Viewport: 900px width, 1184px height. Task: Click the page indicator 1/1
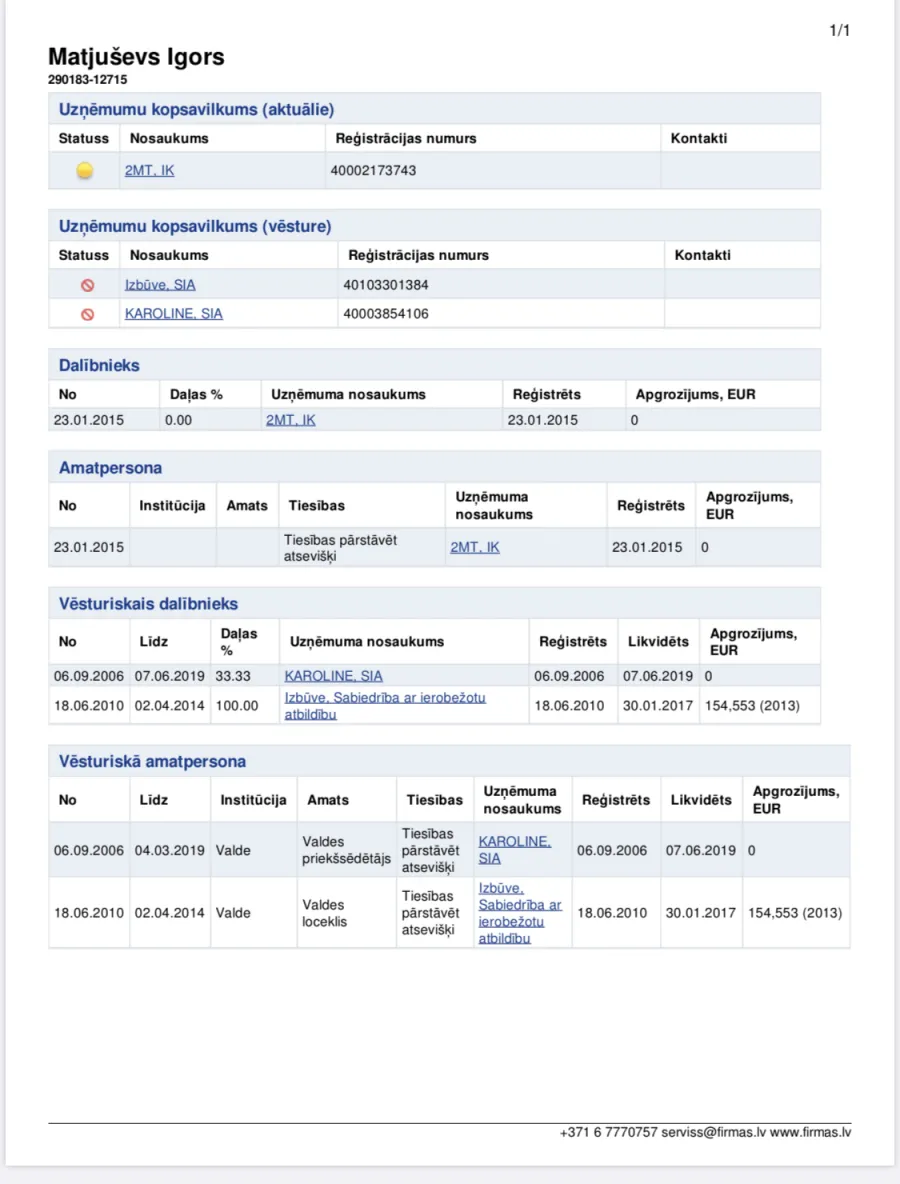tap(840, 30)
